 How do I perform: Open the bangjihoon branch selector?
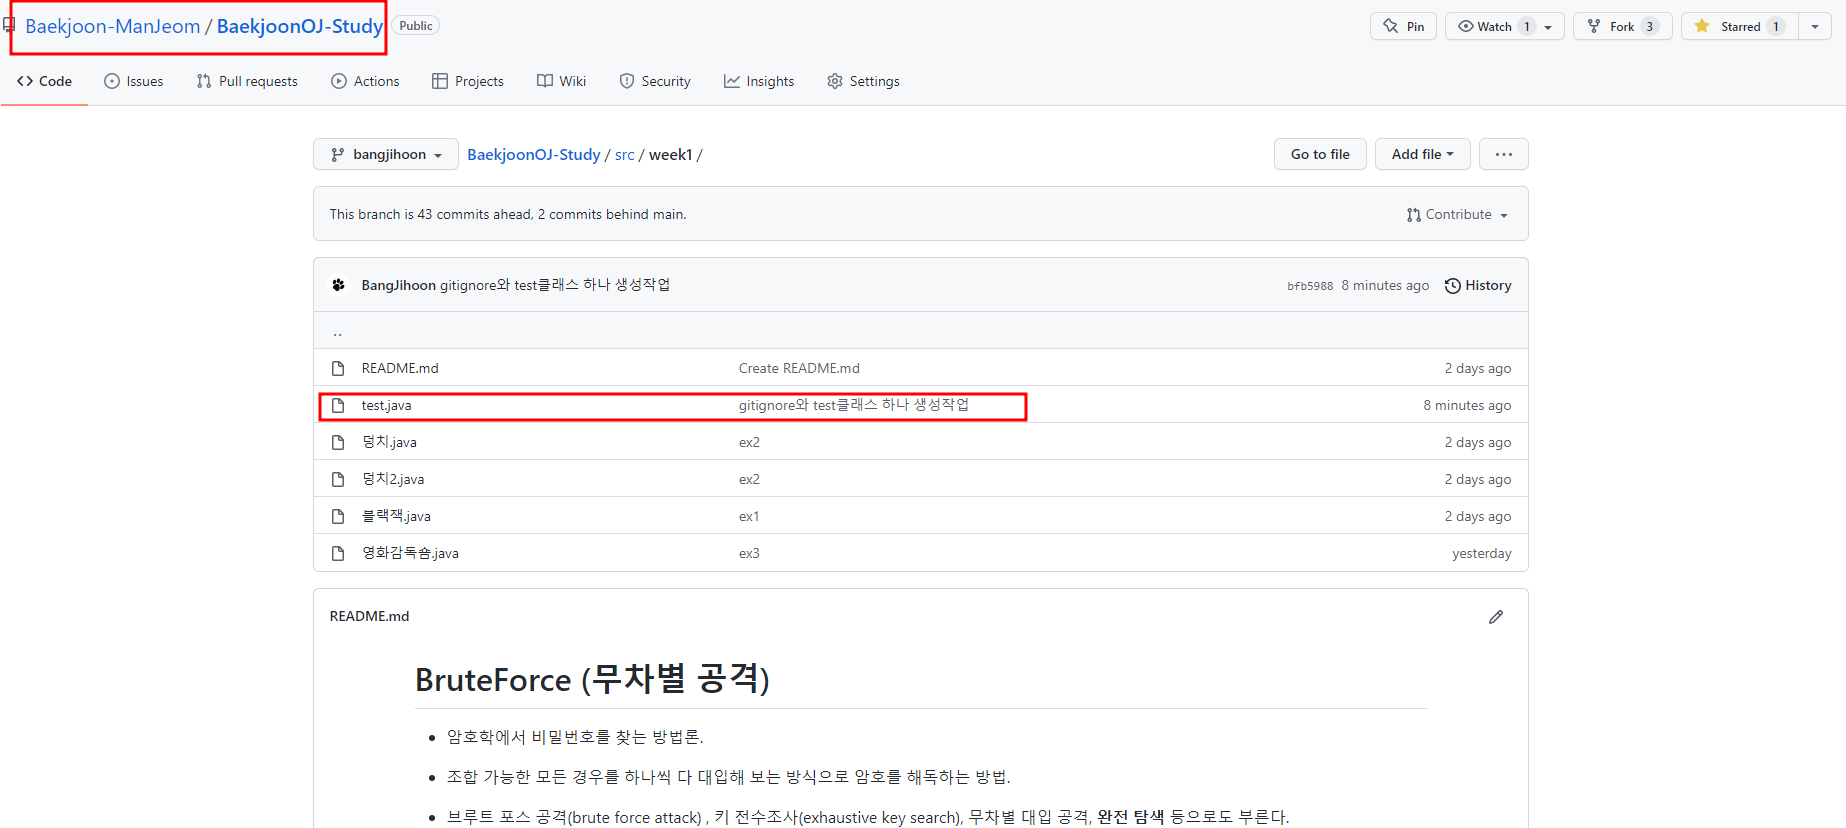386,154
